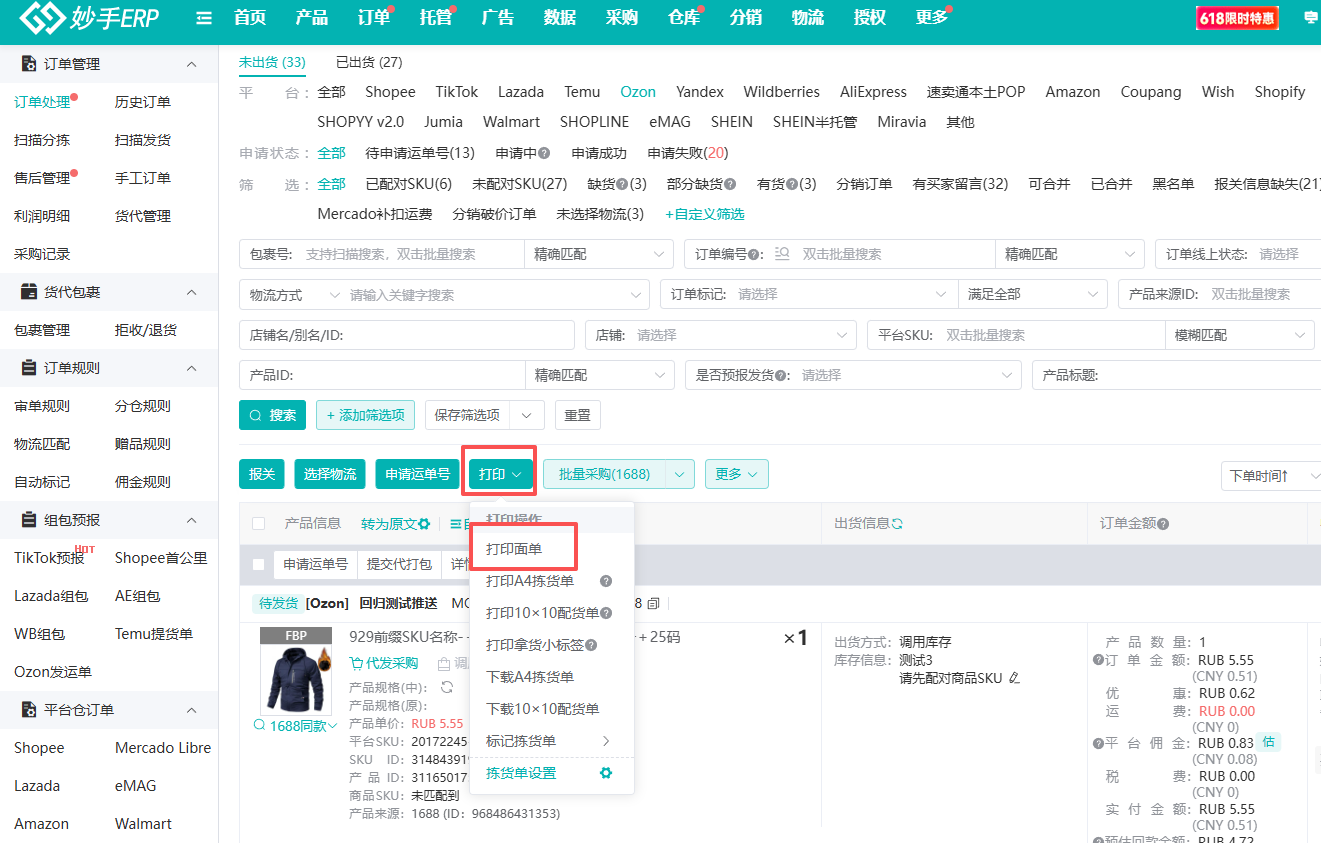Switch to the 已出货 (27) tab
1321x843 pixels.
click(369, 62)
